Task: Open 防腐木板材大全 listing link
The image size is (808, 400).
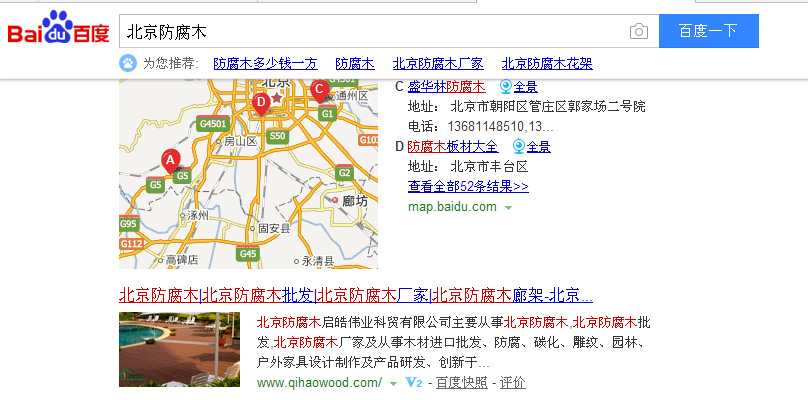Action: point(453,147)
